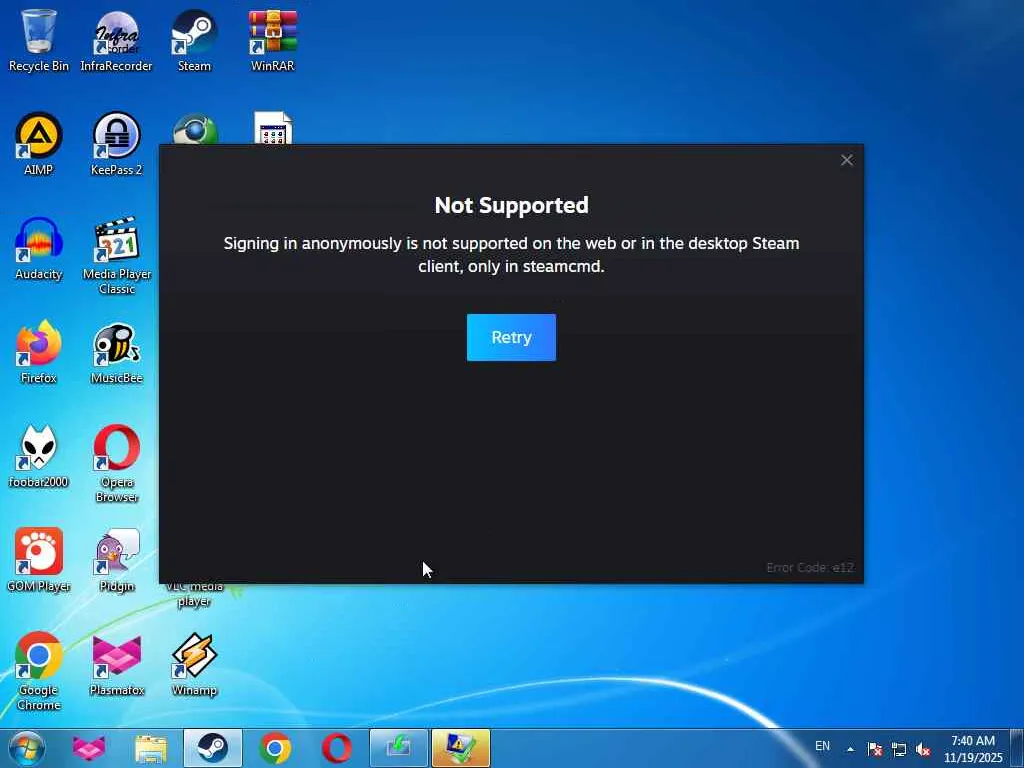Open the Action Center flag icon
The width and height of the screenshot is (1024, 768).
(x=874, y=749)
